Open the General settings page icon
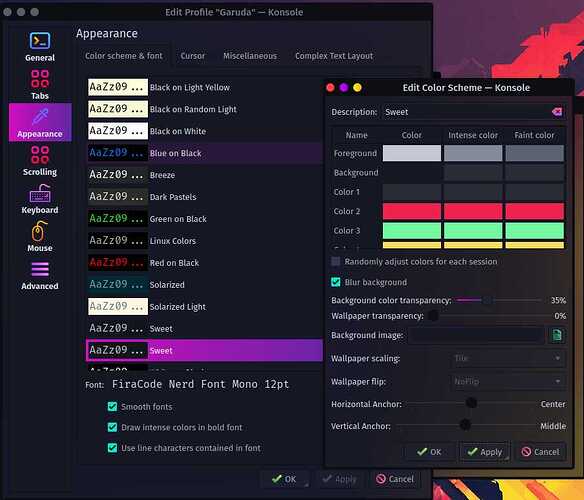The image size is (584, 500). (40, 41)
